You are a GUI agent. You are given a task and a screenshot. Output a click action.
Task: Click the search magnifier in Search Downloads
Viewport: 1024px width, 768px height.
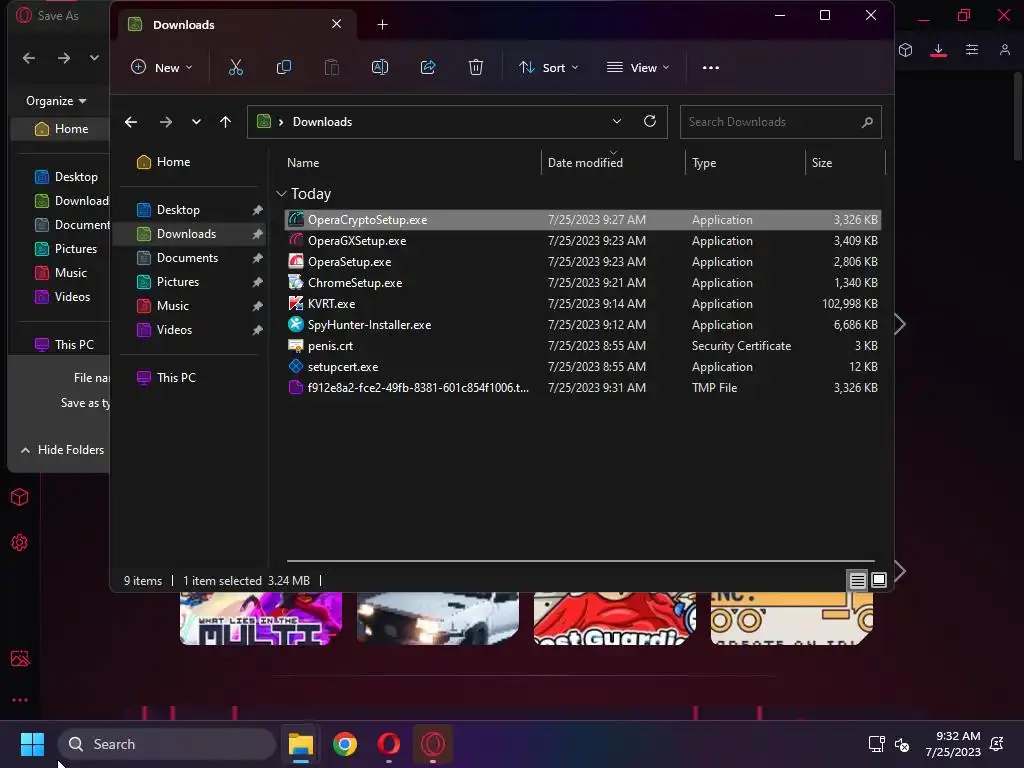867,122
